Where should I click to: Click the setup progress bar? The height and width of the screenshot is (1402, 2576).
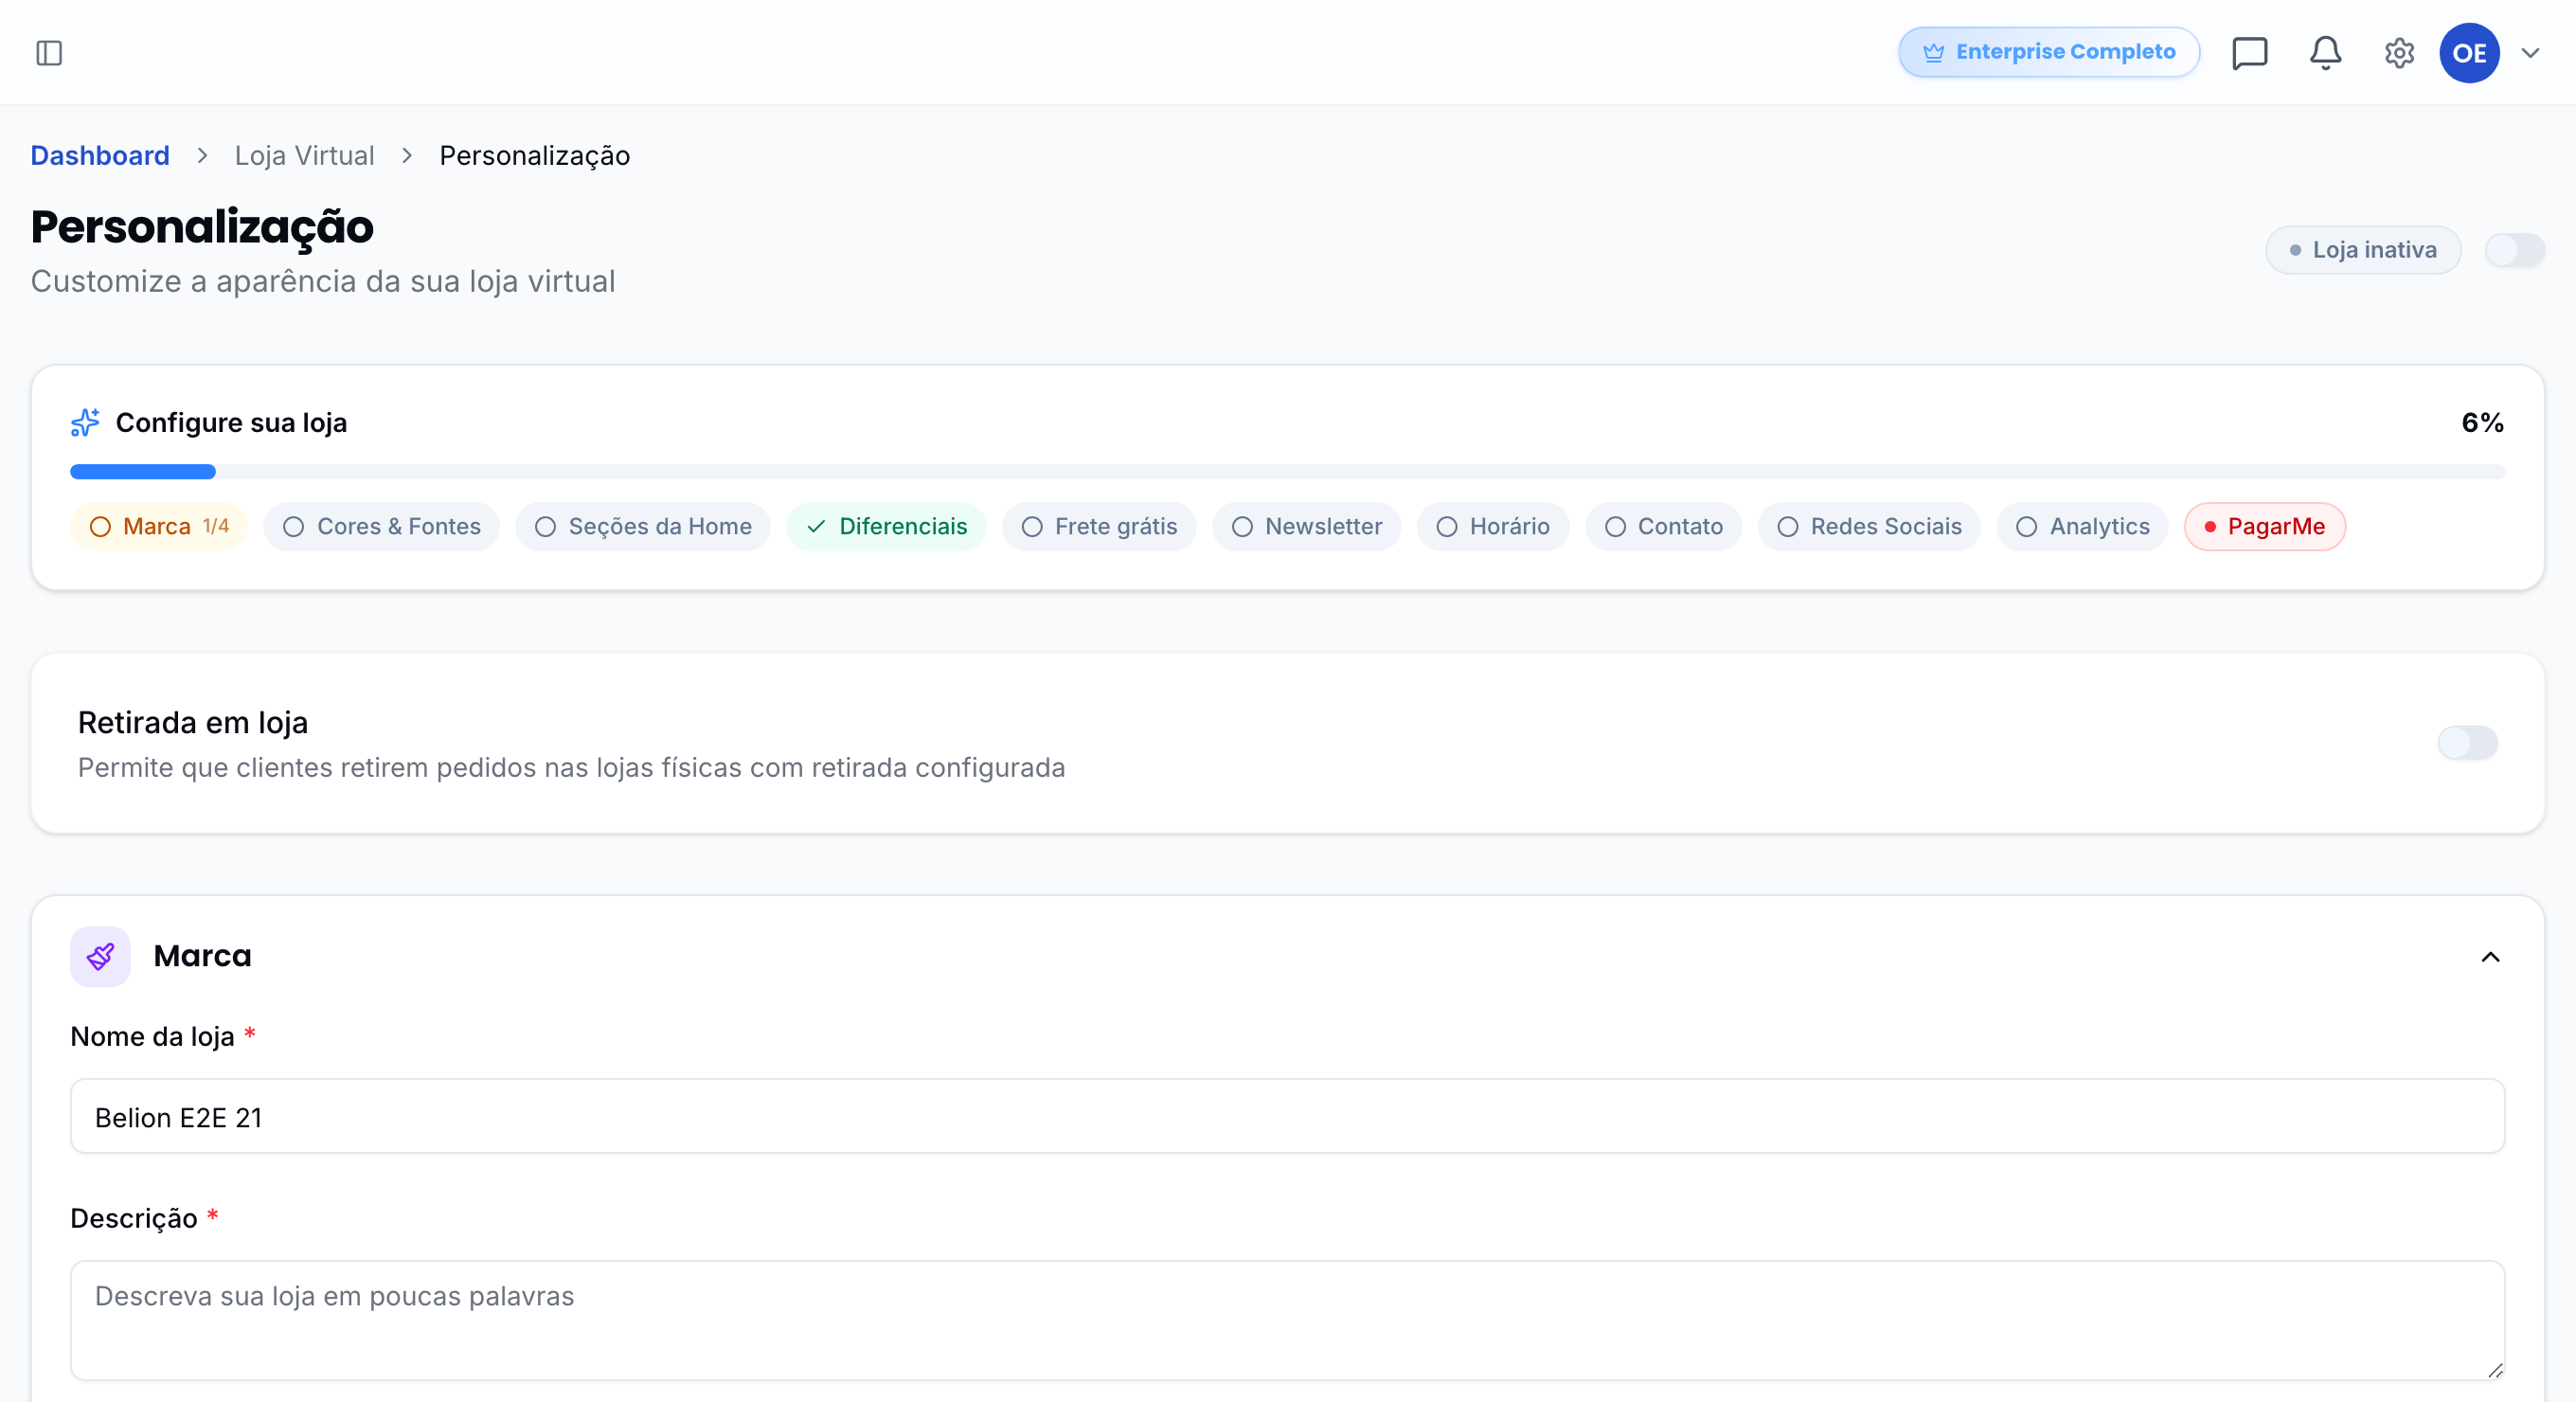click(1287, 472)
